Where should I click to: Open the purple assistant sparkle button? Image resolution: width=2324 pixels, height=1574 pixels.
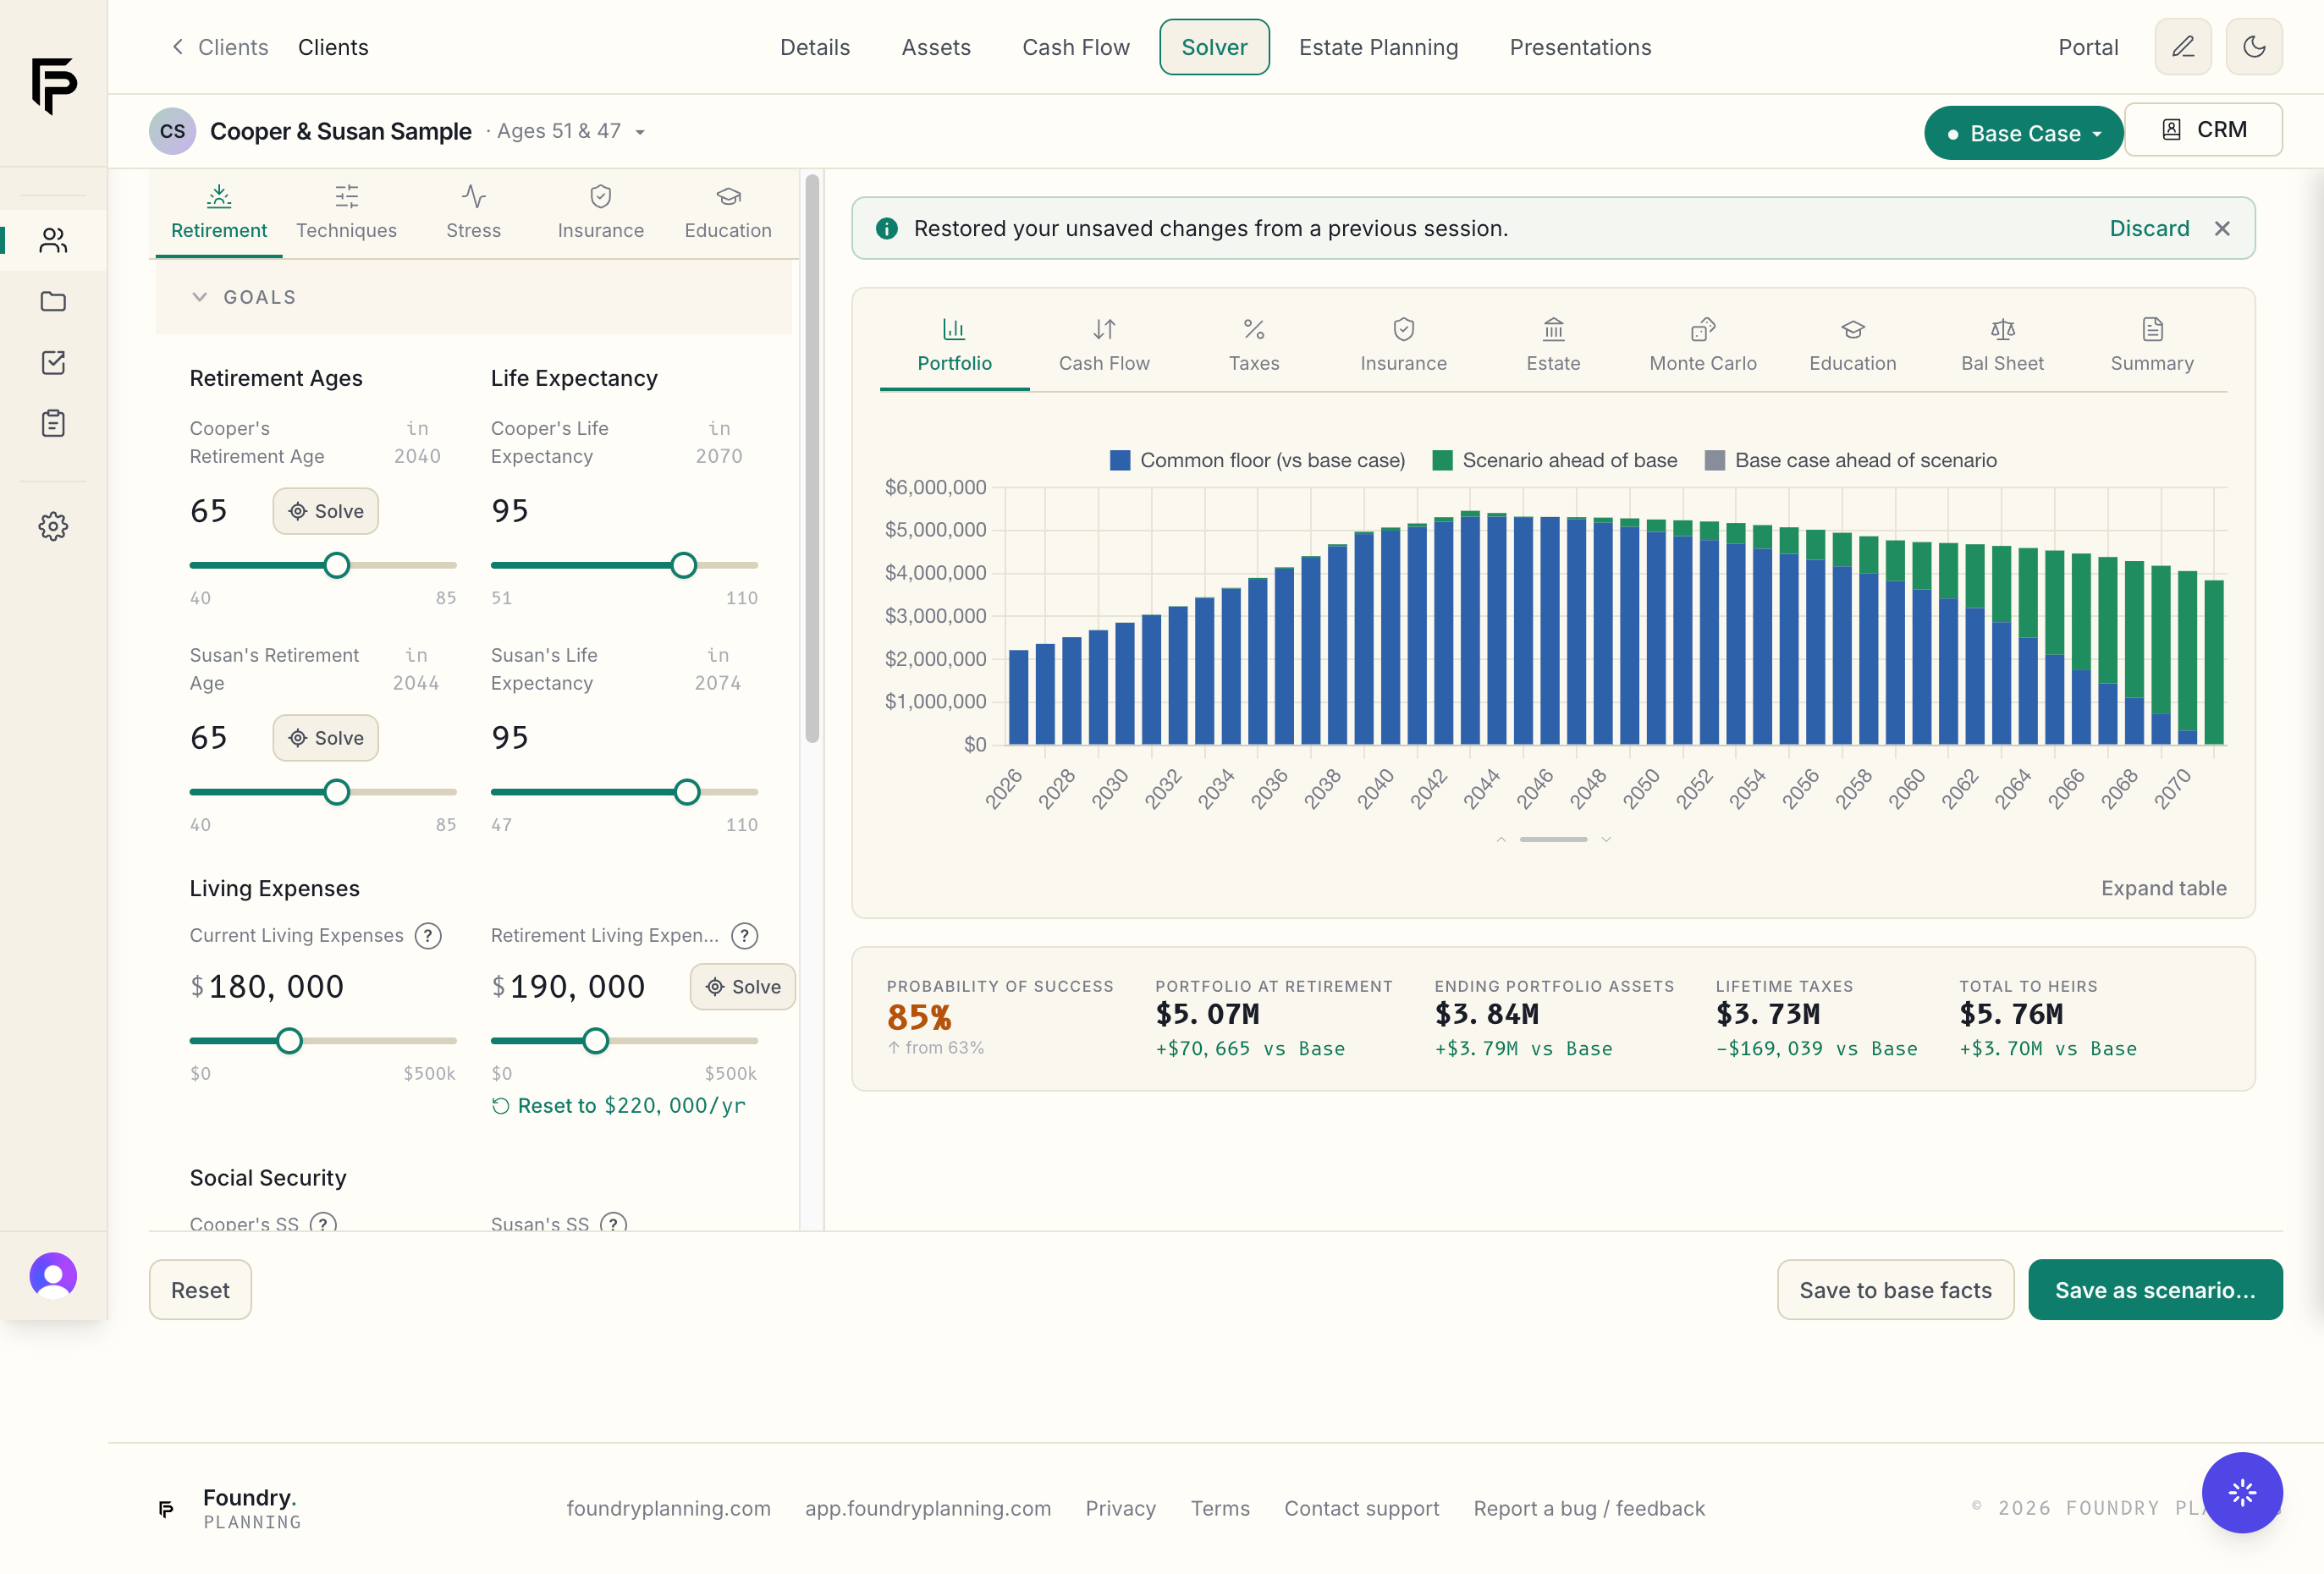point(2242,1492)
